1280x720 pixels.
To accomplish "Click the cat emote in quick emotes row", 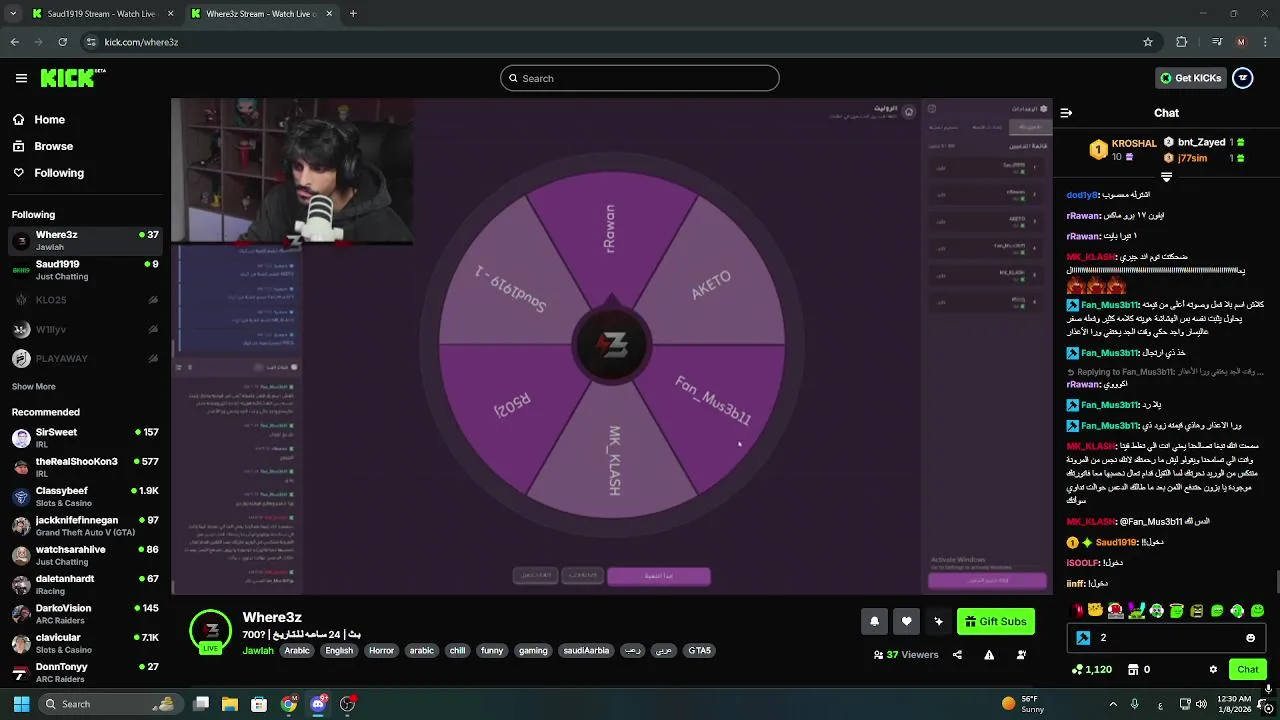I will point(1096,610).
